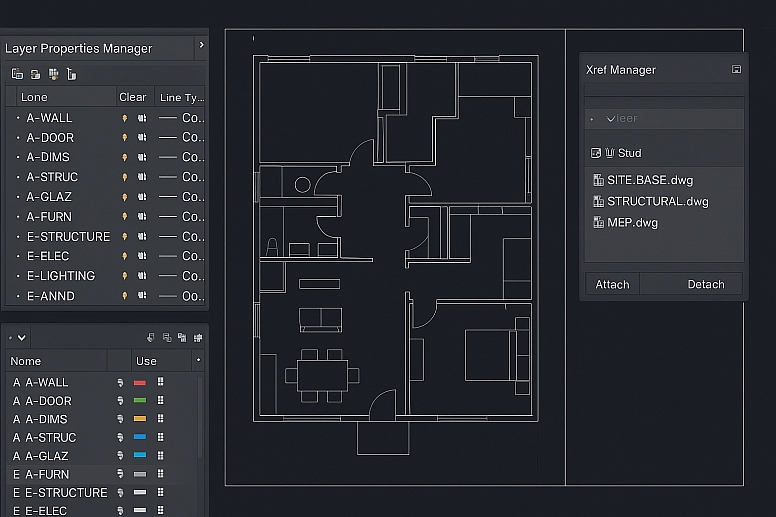Click the lower panel vertical scrollbar
The height and width of the screenshot is (517, 776).
coord(200,418)
